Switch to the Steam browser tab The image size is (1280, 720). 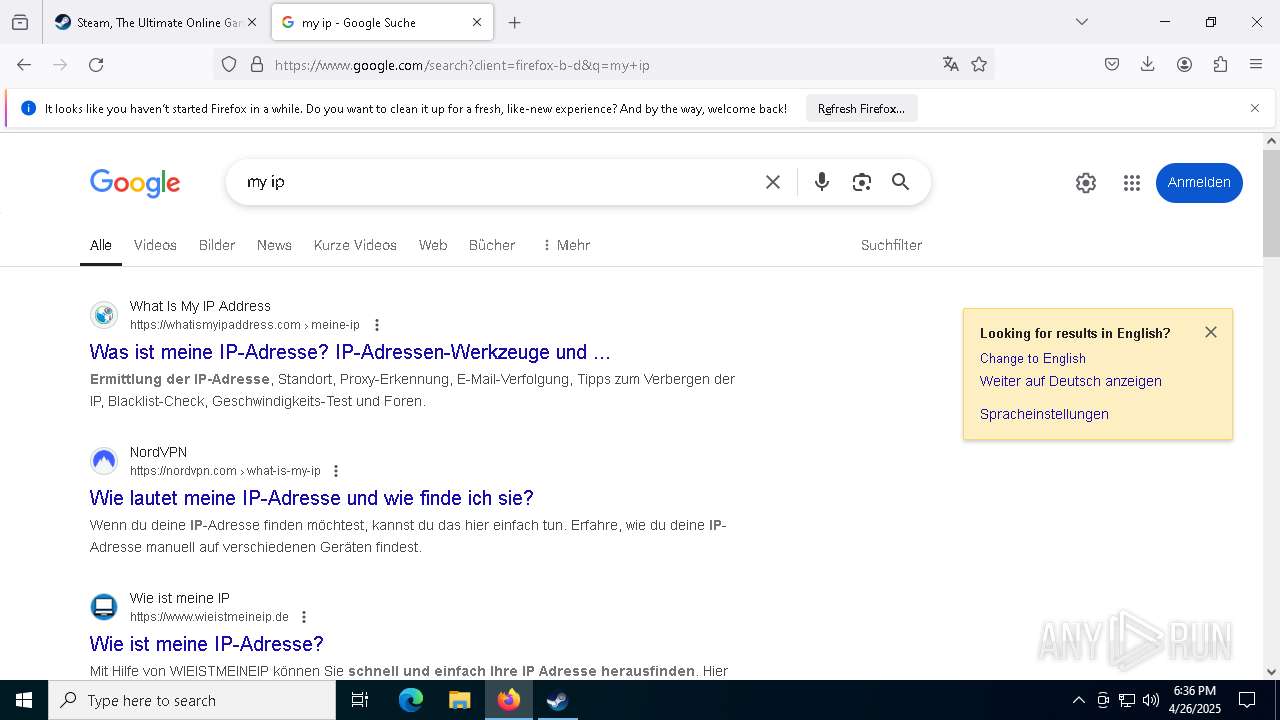[155, 22]
